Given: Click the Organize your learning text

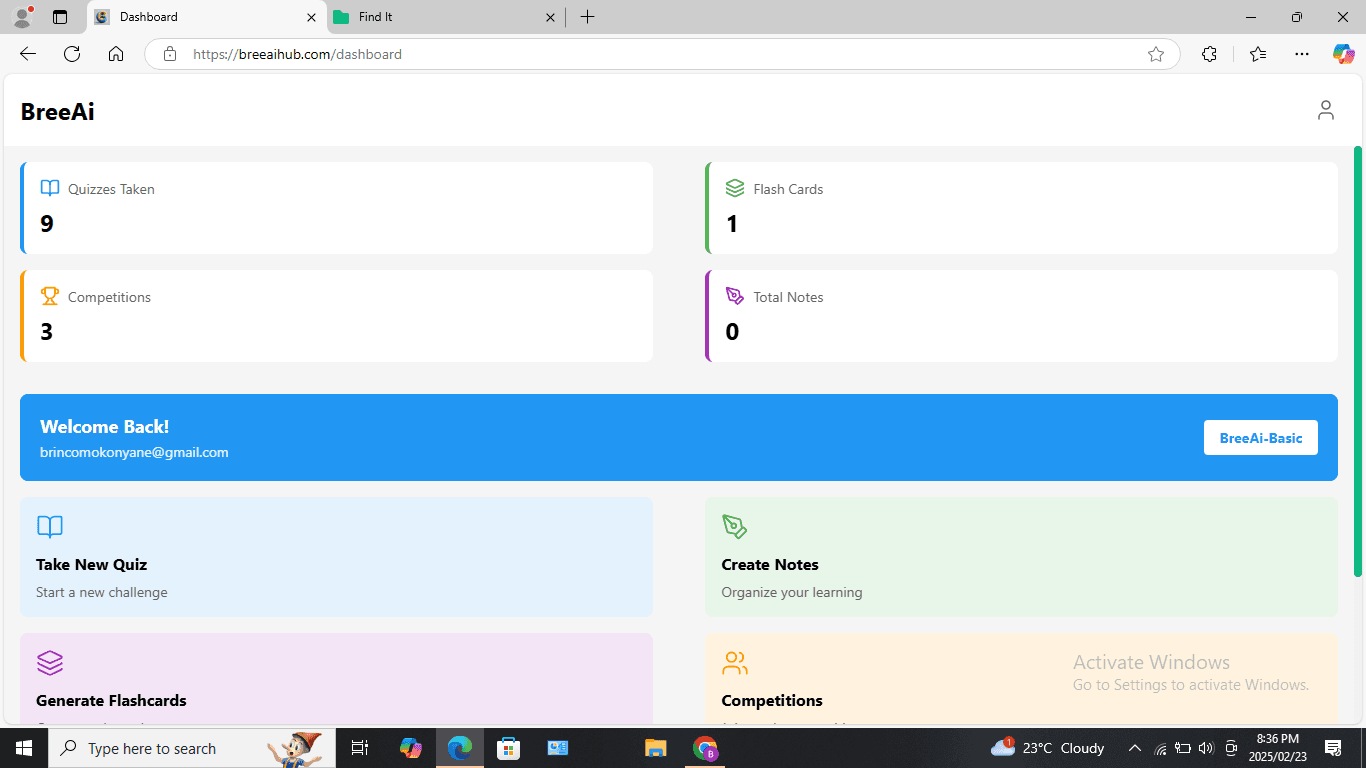Looking at the screenshot, I should point(792,592).
